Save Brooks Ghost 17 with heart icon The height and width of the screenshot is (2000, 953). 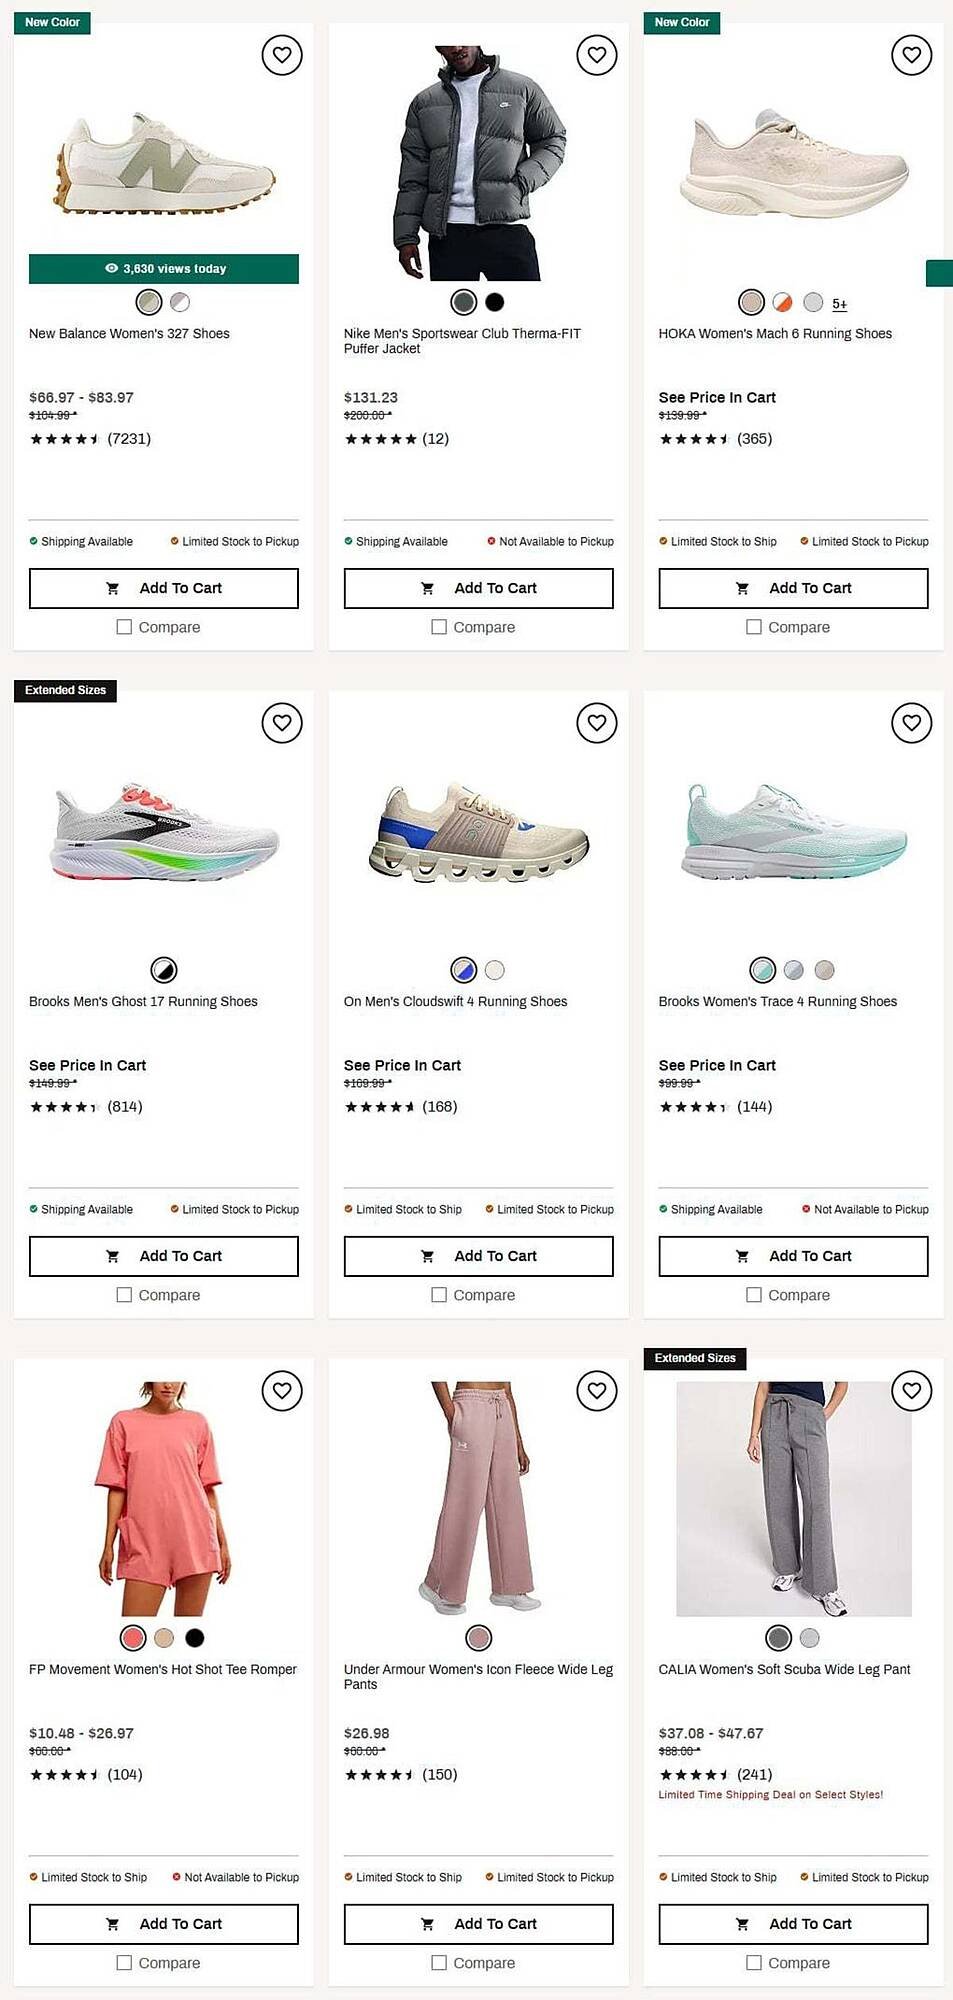point(282,723)
